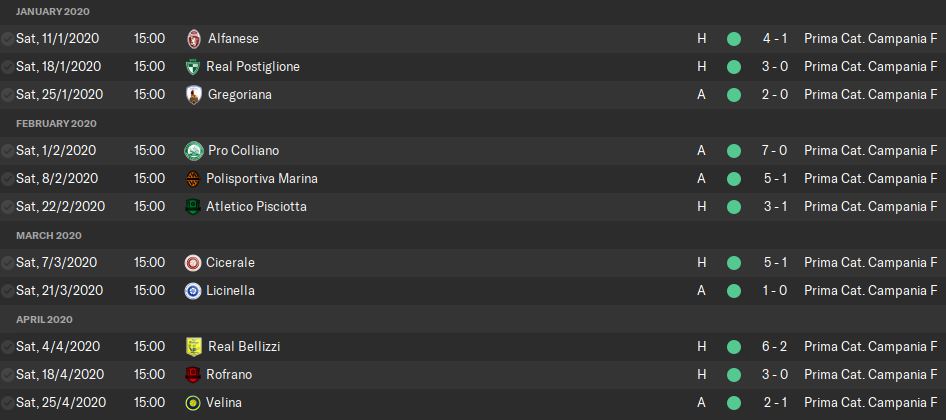The width and height of the screenshot is (946, 420).
Task: Click the Atletico Pisciotta crest
Action: (193, 207)
